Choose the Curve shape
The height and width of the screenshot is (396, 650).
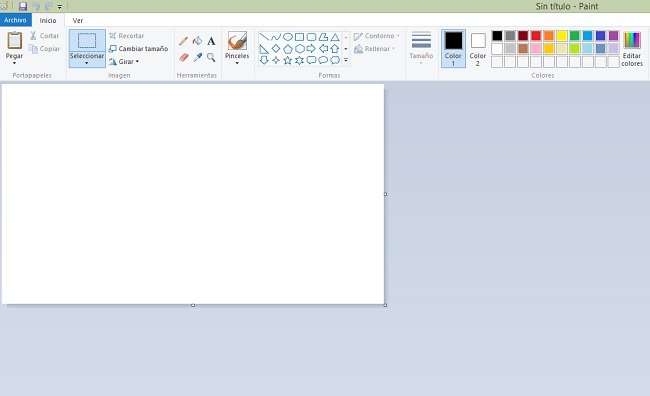[276, 37]
